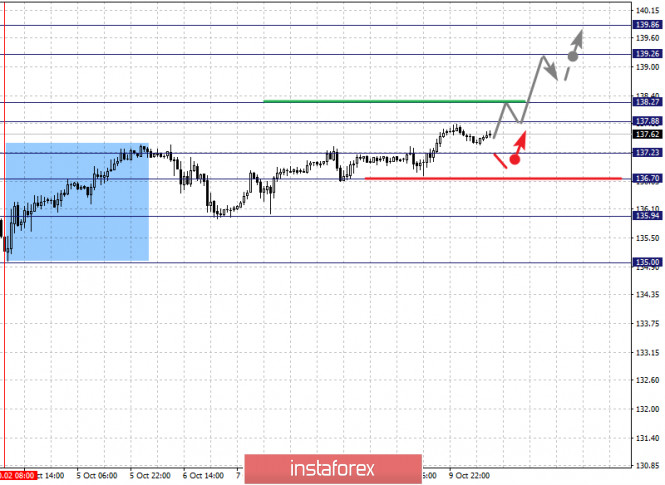Click the current price 137.62 label
665x485 pixels.
tap(647, 134)
